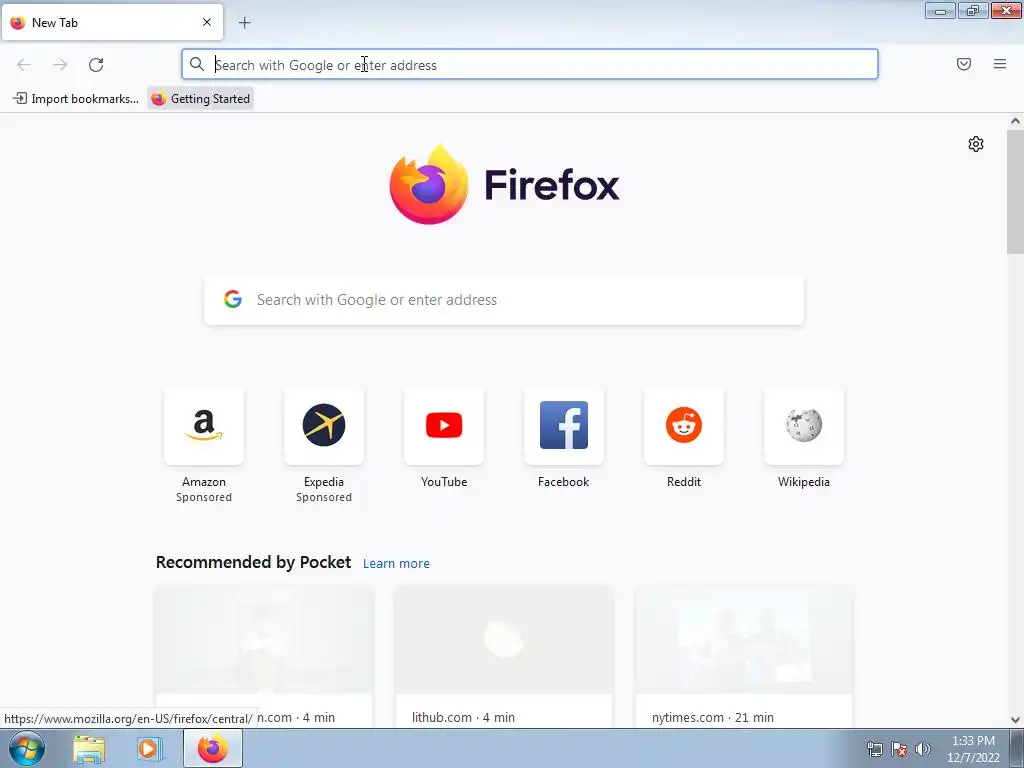Click the Amazon Sponsored label
This screenshot has height=768, width=1024.
(x=204, y=497)
